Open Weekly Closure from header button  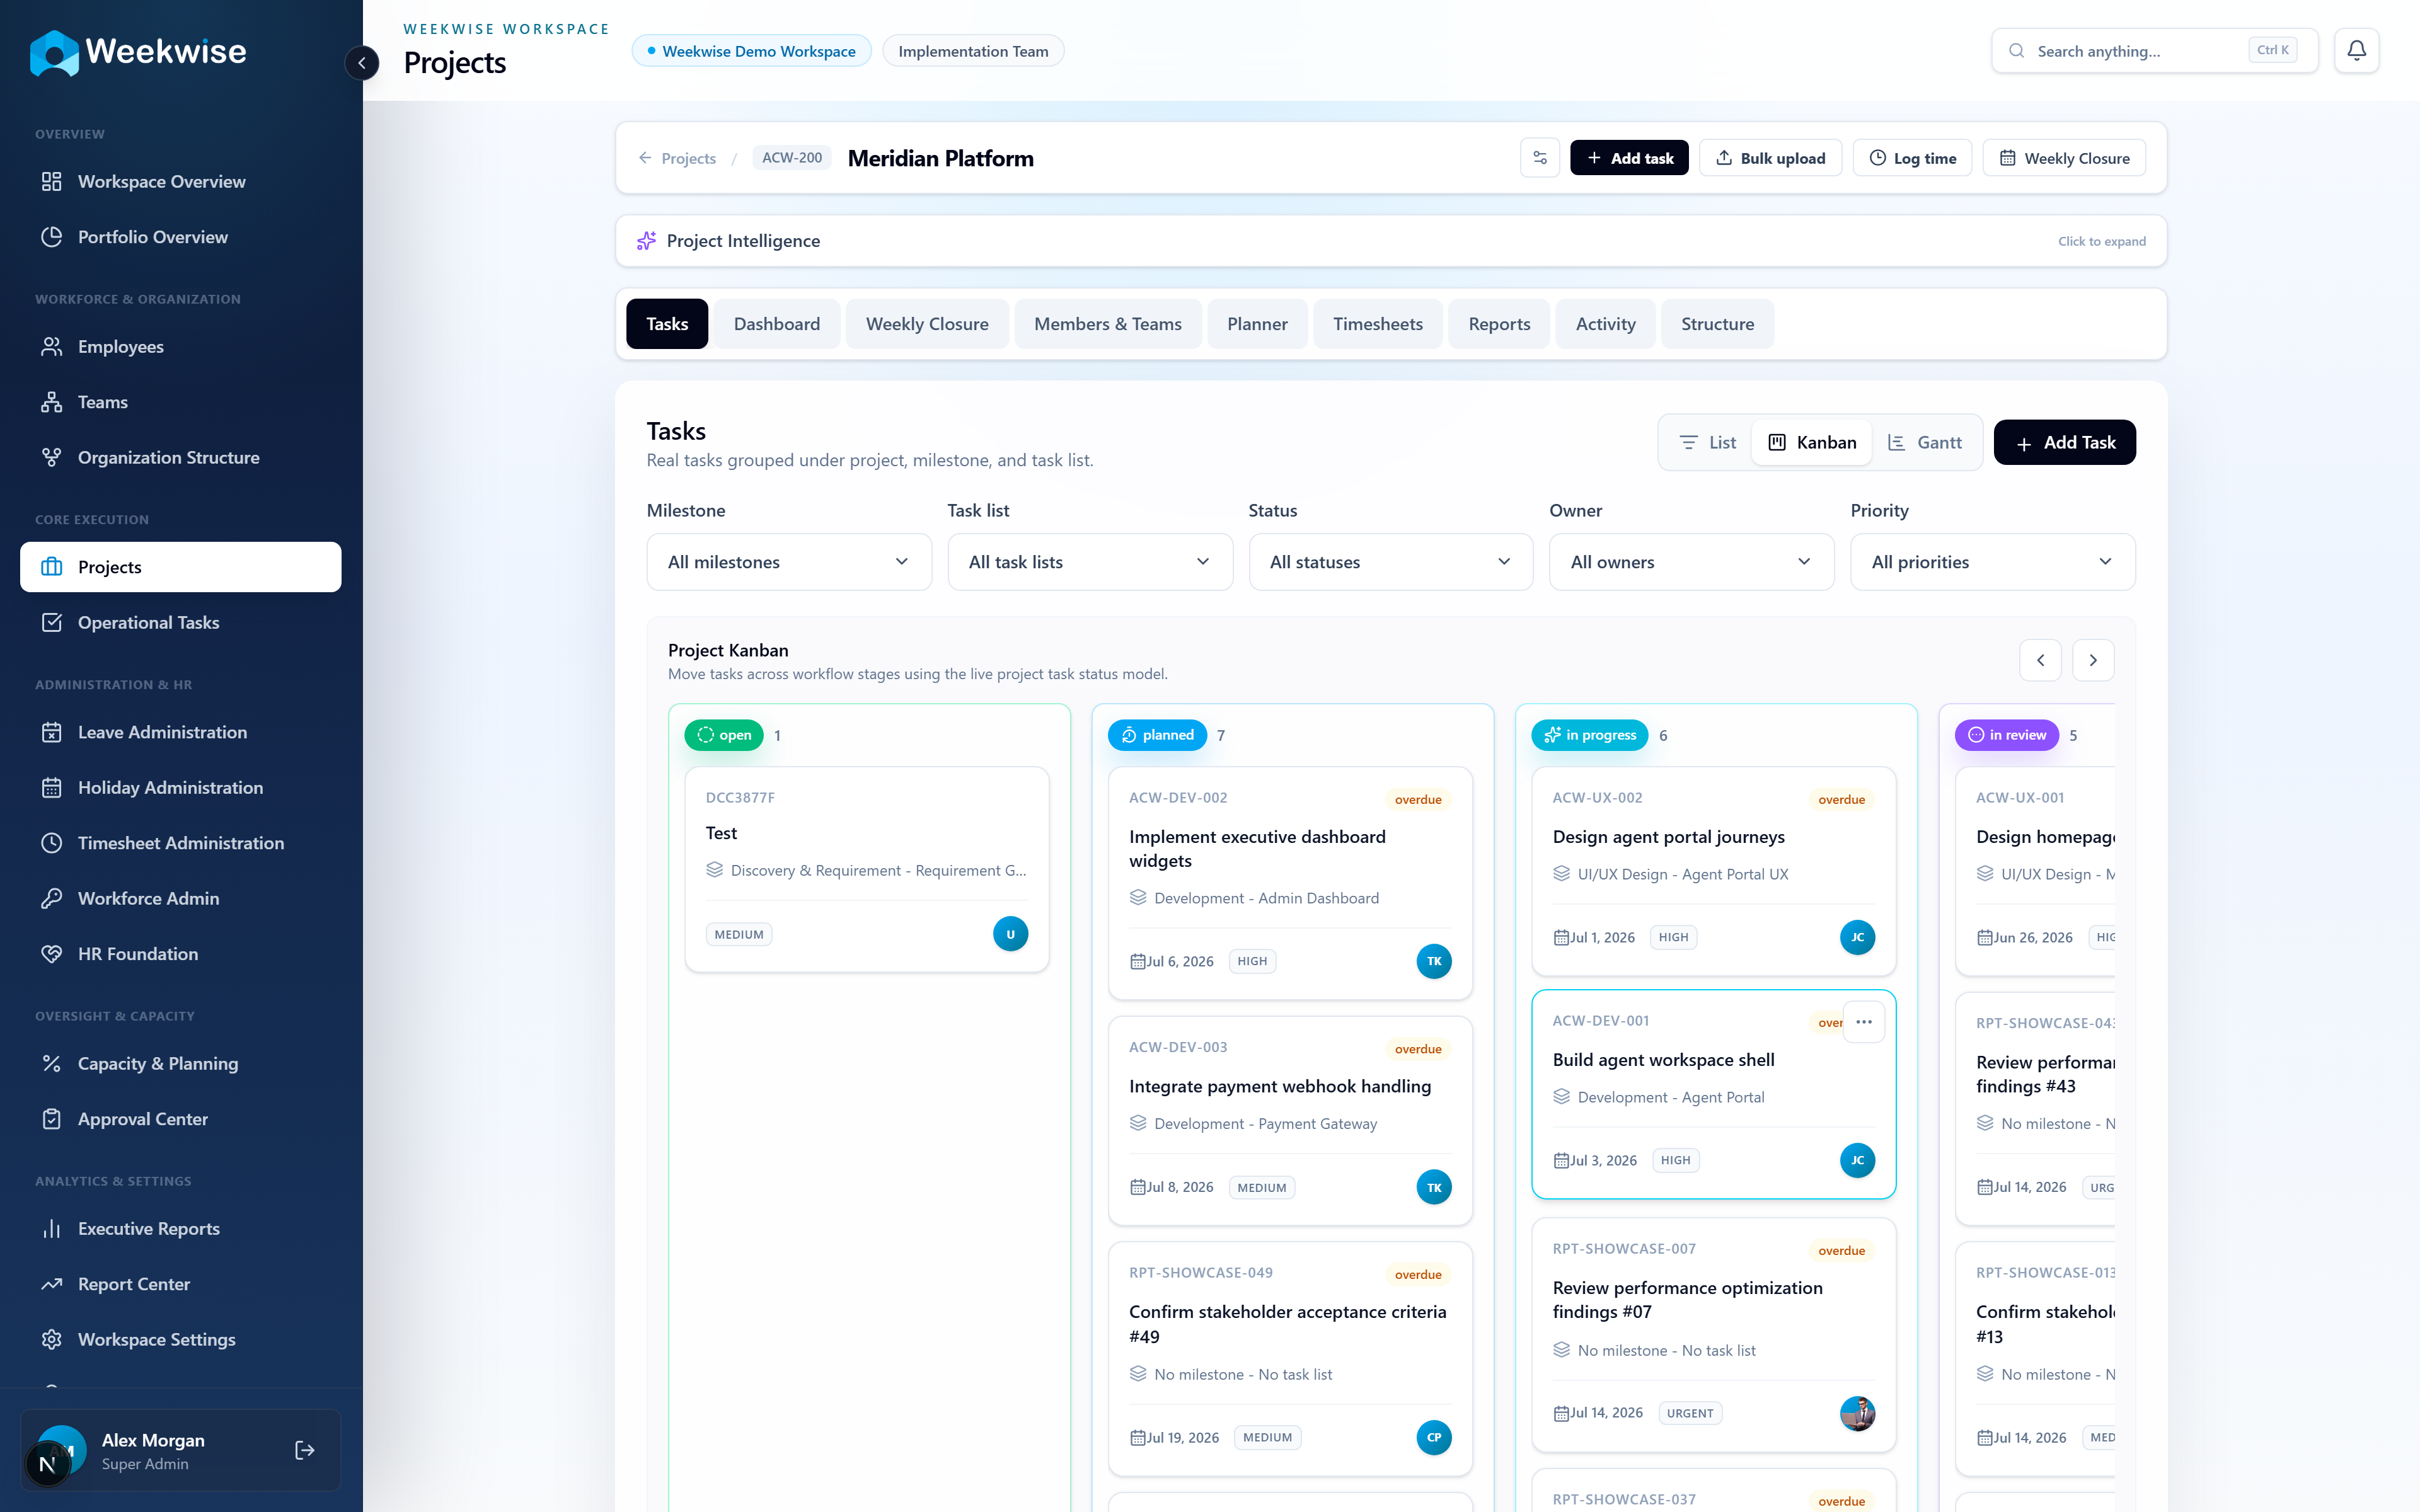tap(2064, 158)
